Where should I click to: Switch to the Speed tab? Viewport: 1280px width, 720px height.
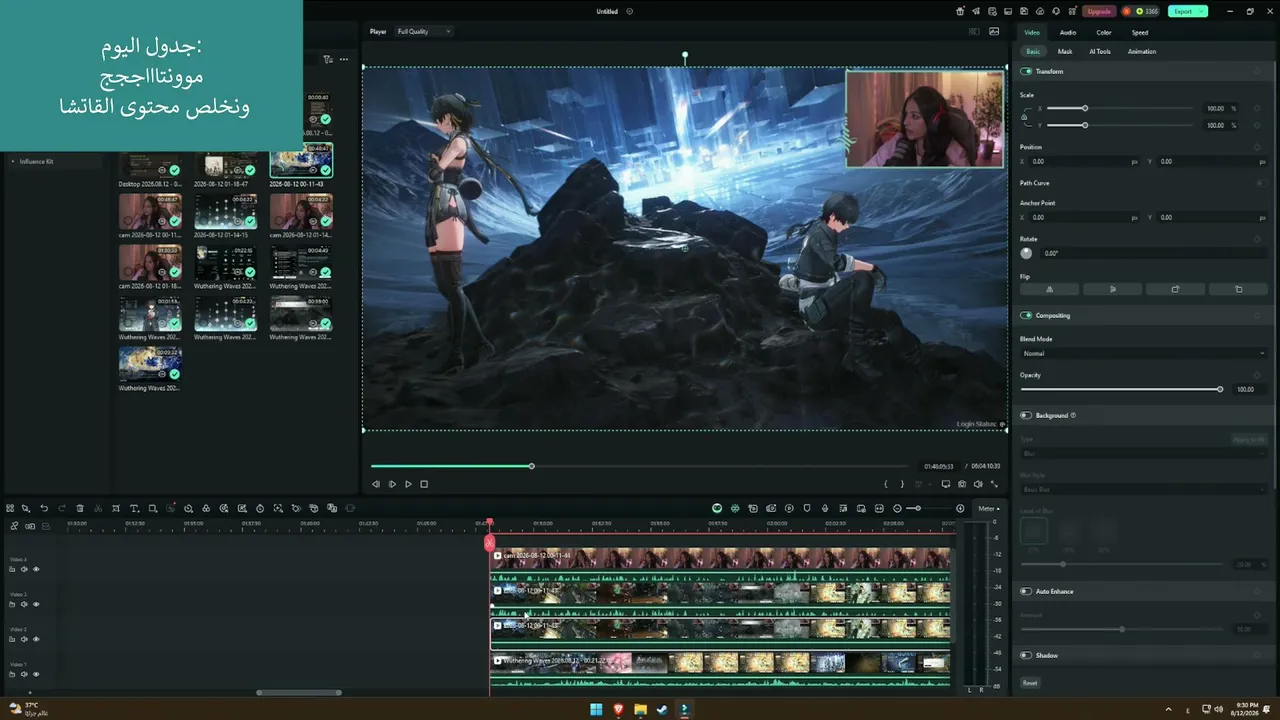tap(1140, 32)
